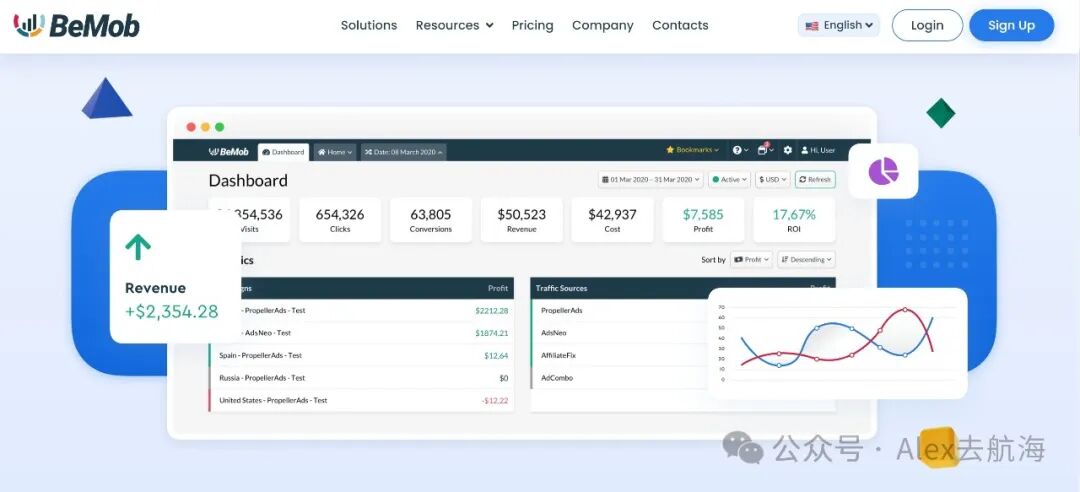1080x492 pixels.
Task: Go to the Pricing page
Action: coord(532,25)
